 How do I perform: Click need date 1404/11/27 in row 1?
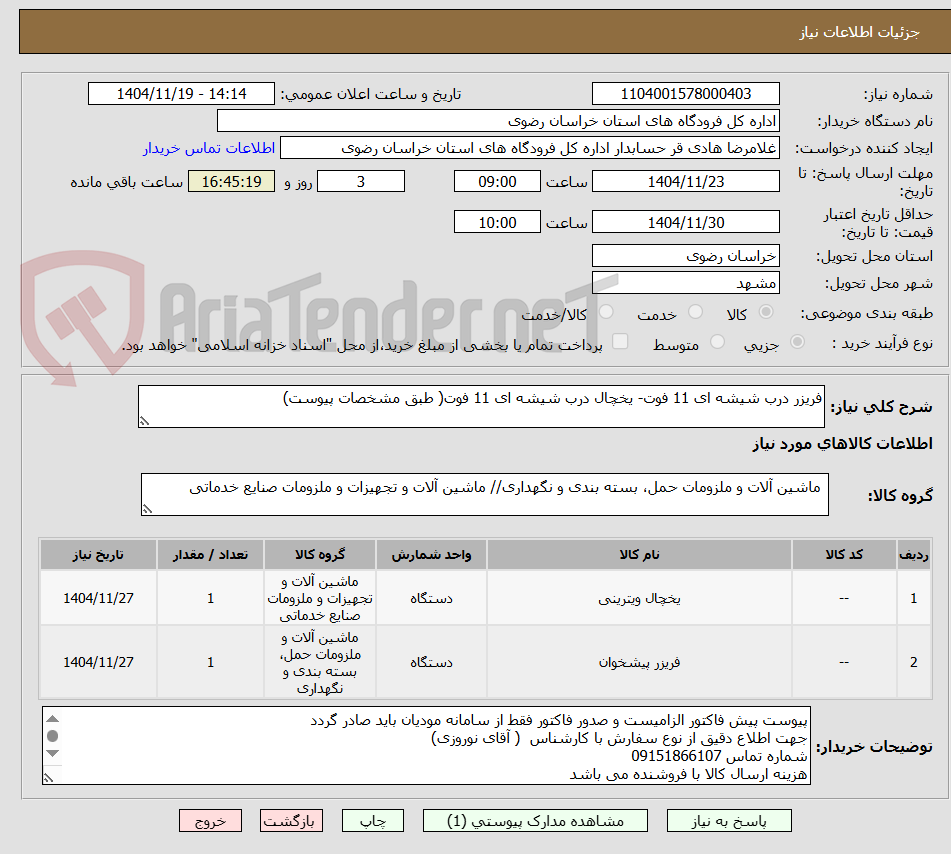tap(98, 599)
